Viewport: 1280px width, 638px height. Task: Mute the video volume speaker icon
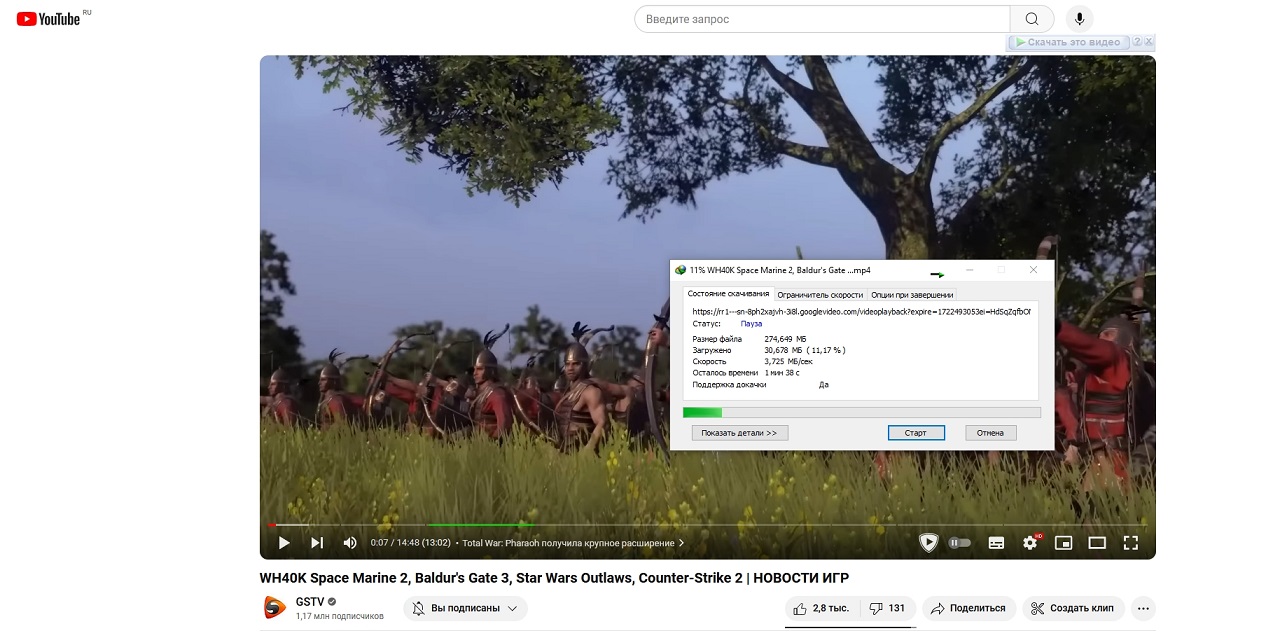click(350, 543)
